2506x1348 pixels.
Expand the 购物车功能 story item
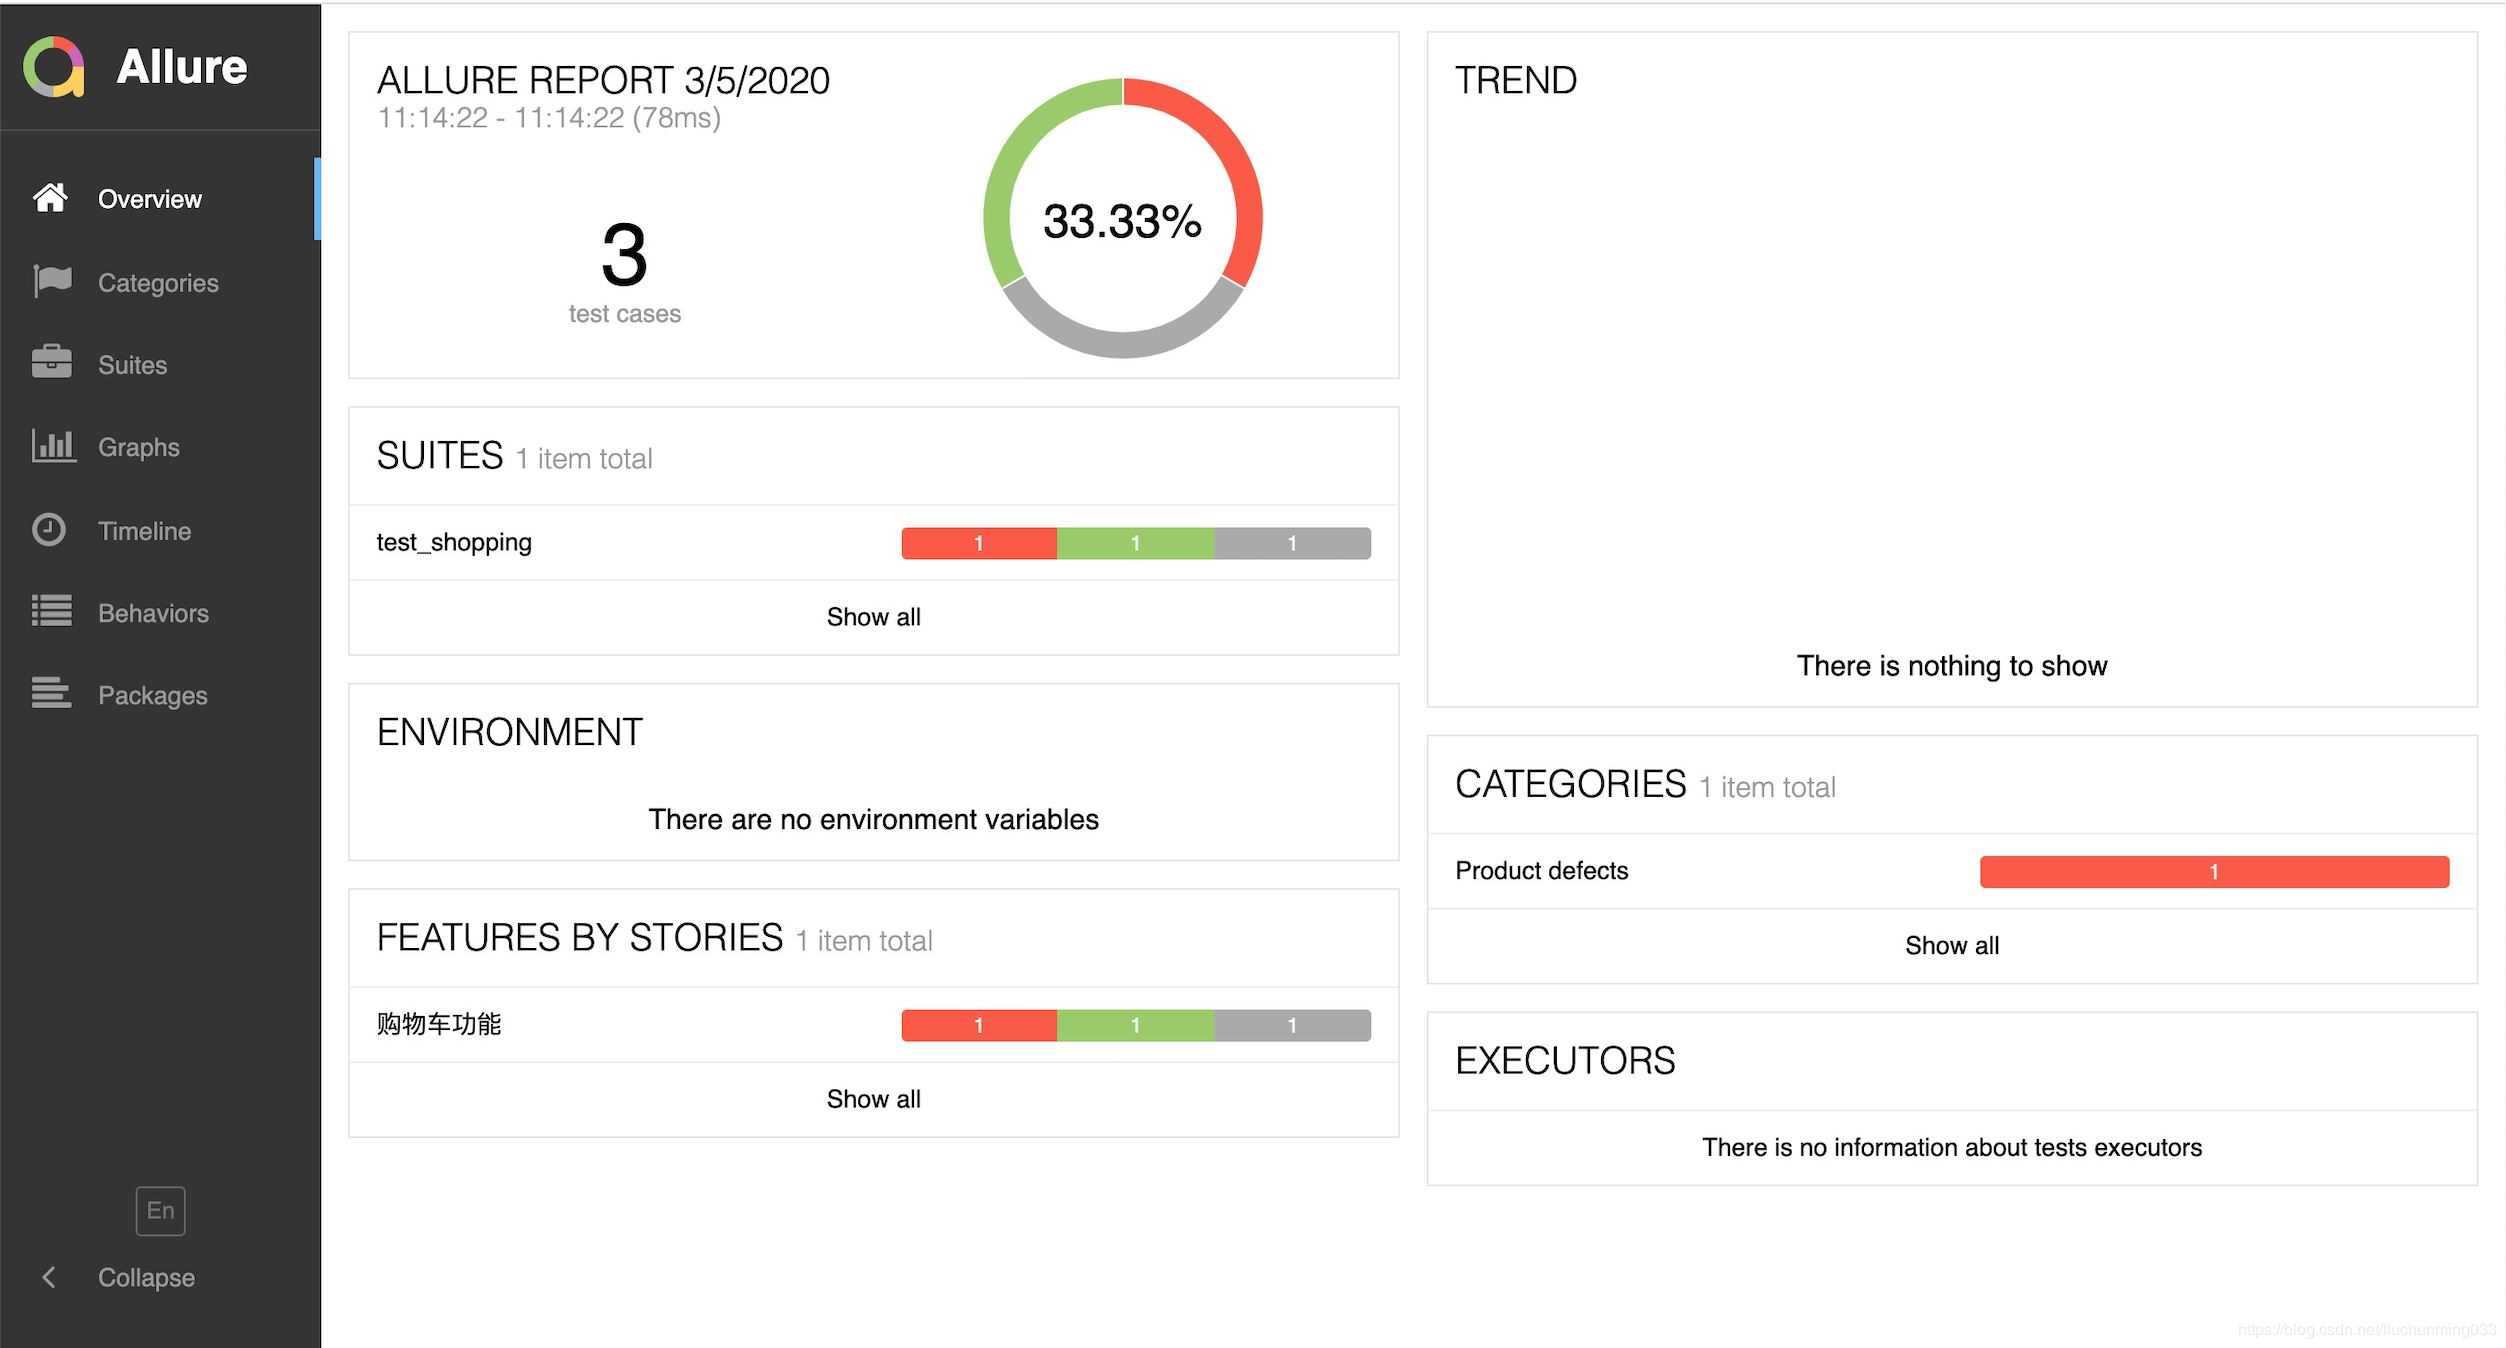(x=438, y=1026)
